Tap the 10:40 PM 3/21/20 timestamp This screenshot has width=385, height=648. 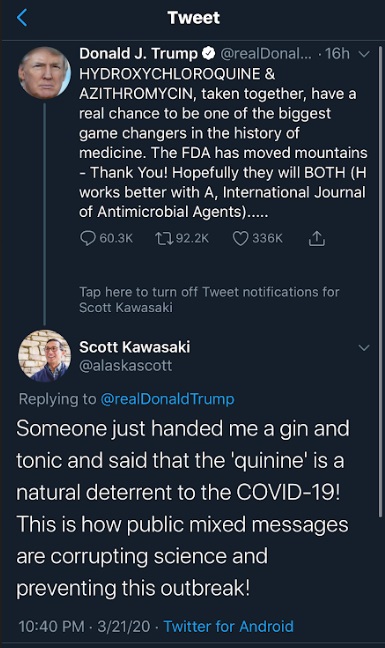coord(84,626)
